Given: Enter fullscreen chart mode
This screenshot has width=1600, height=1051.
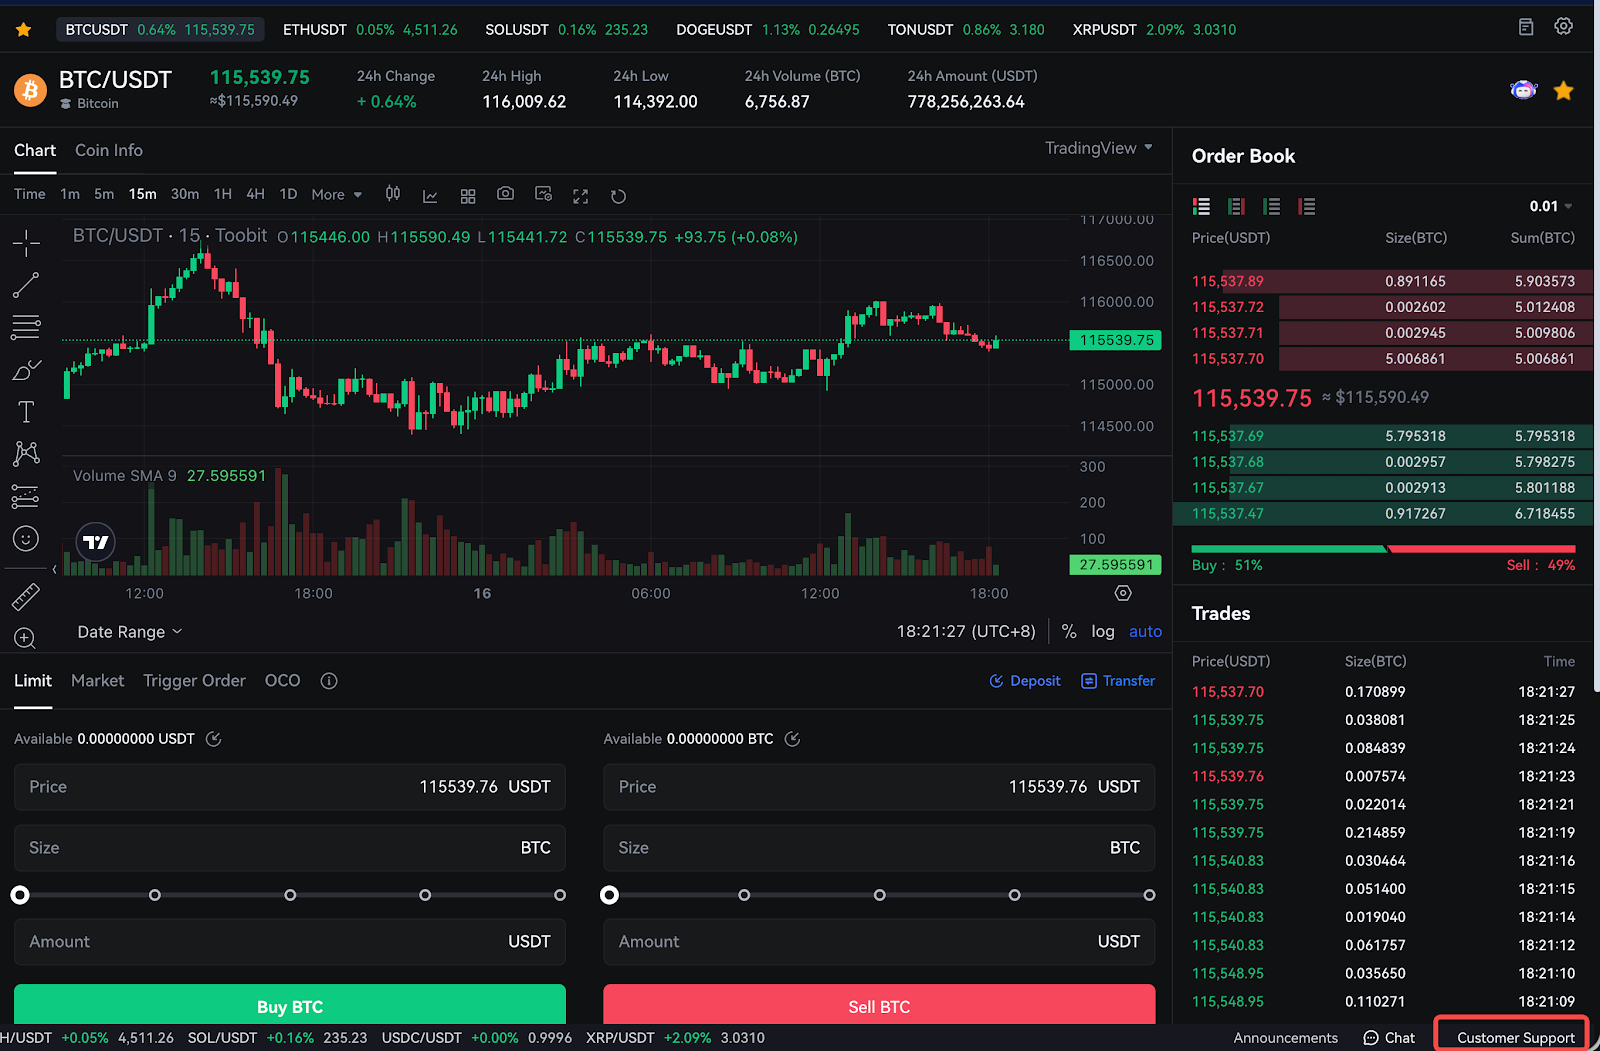Looking at the screenshot, I should (x=581, y=196).
